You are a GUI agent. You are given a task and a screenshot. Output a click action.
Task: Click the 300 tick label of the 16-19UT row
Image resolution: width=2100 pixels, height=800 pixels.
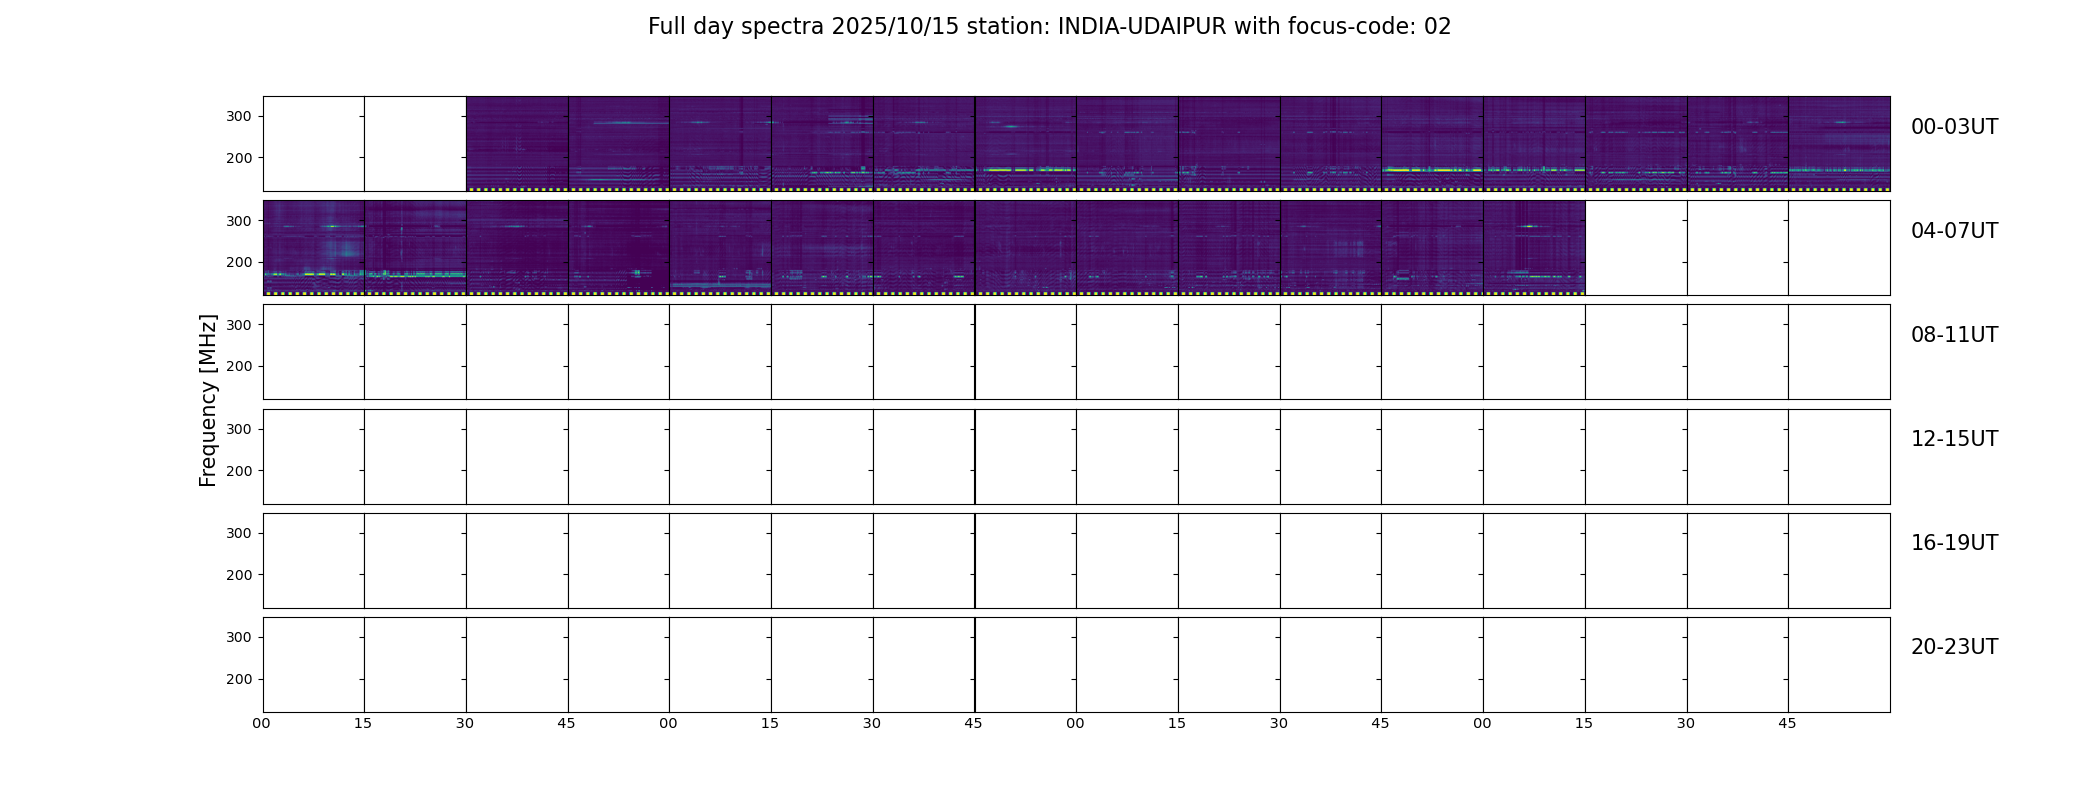(x=239, y=533)
